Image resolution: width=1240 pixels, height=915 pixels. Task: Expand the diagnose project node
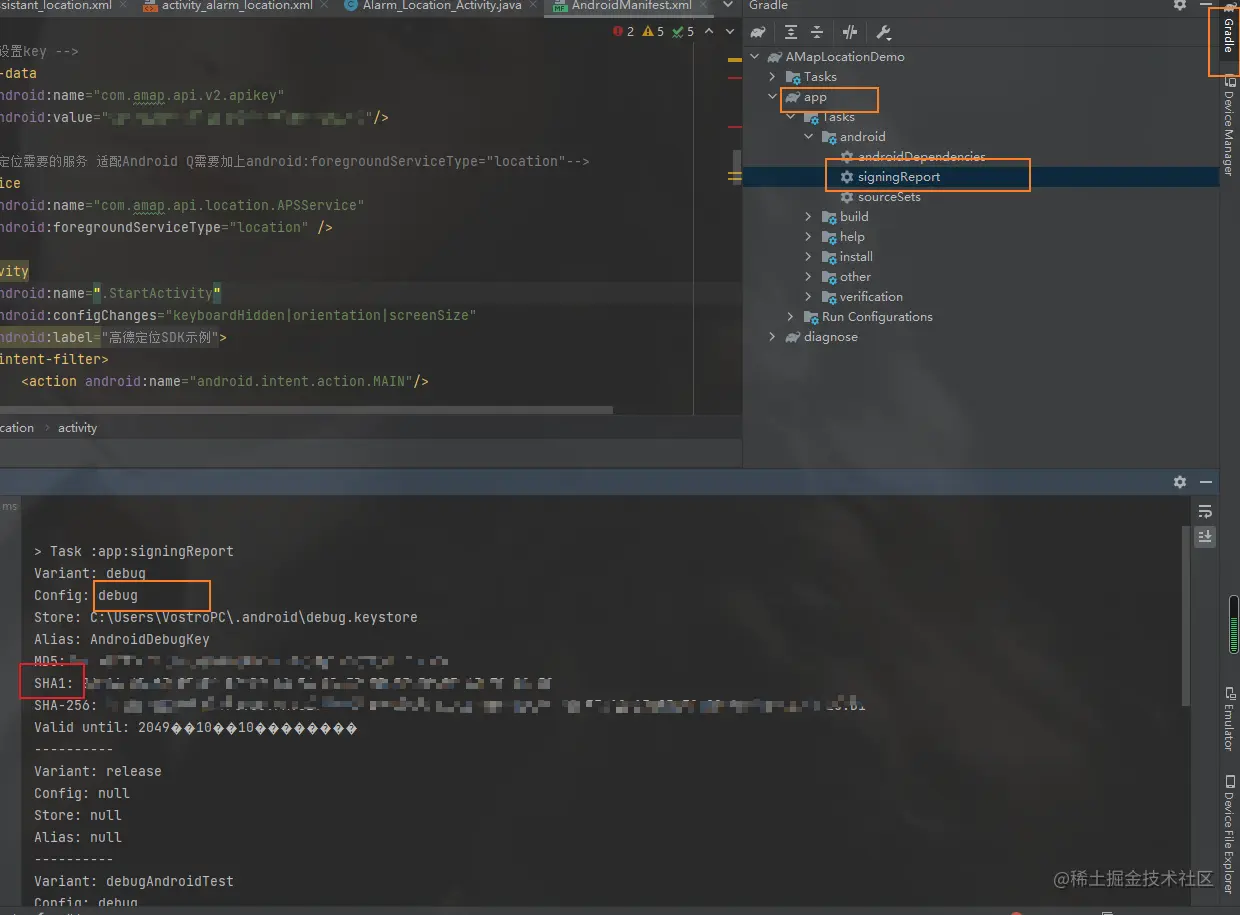772,337
